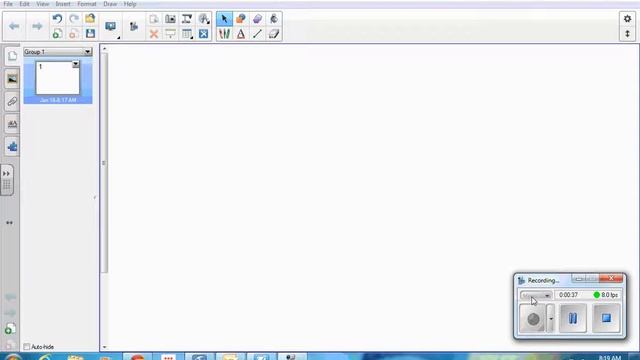Go to the next page using the forward arrow
Screen dimensions: 640x360
37,26
